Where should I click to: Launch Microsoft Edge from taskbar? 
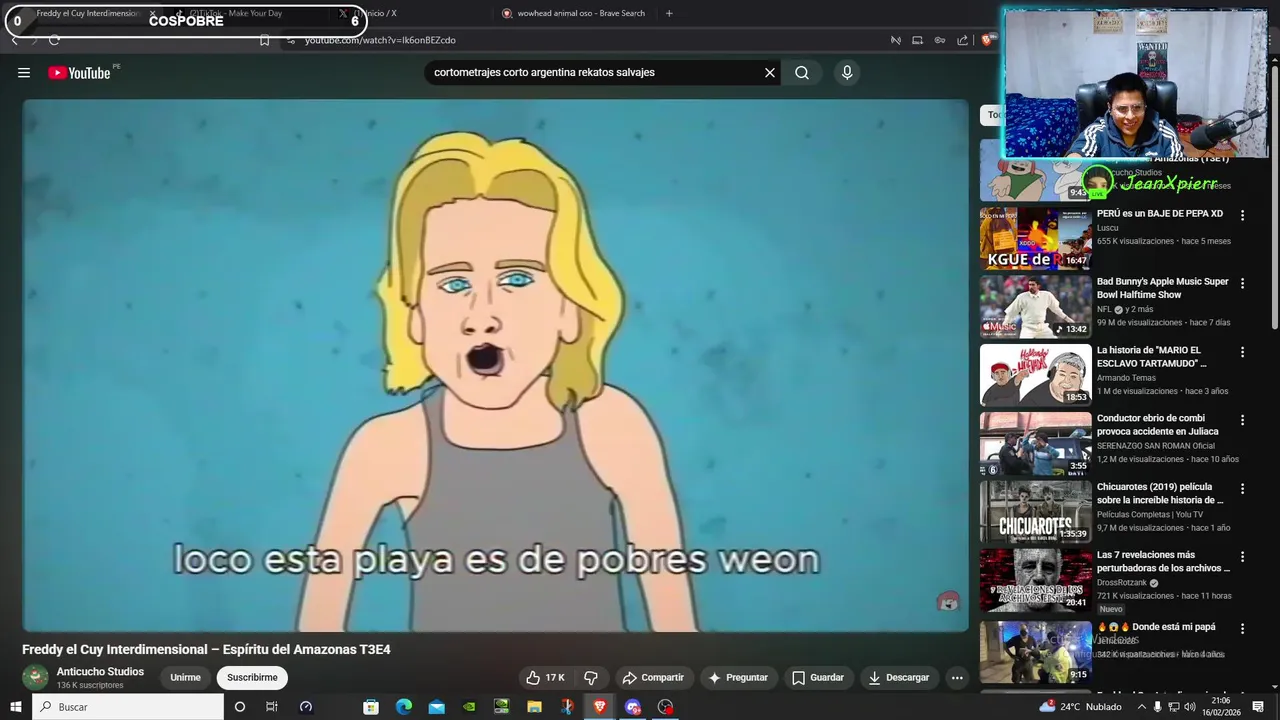tap(404, 707)
